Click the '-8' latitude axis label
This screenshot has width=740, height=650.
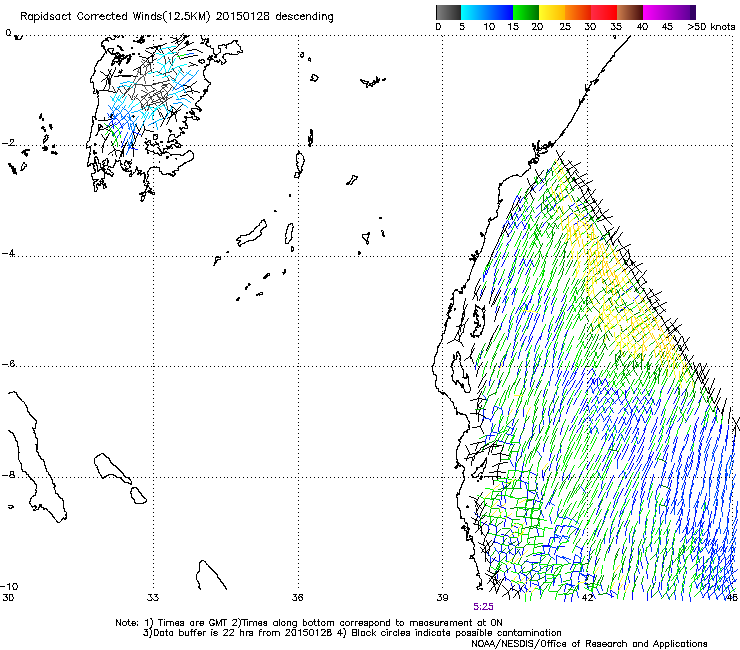point(8,475)
